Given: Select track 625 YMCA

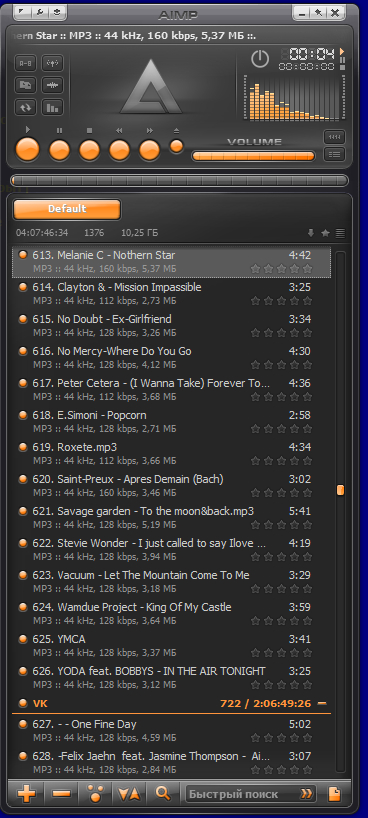Looking at the screenshot, I should [x=171, y=645].
